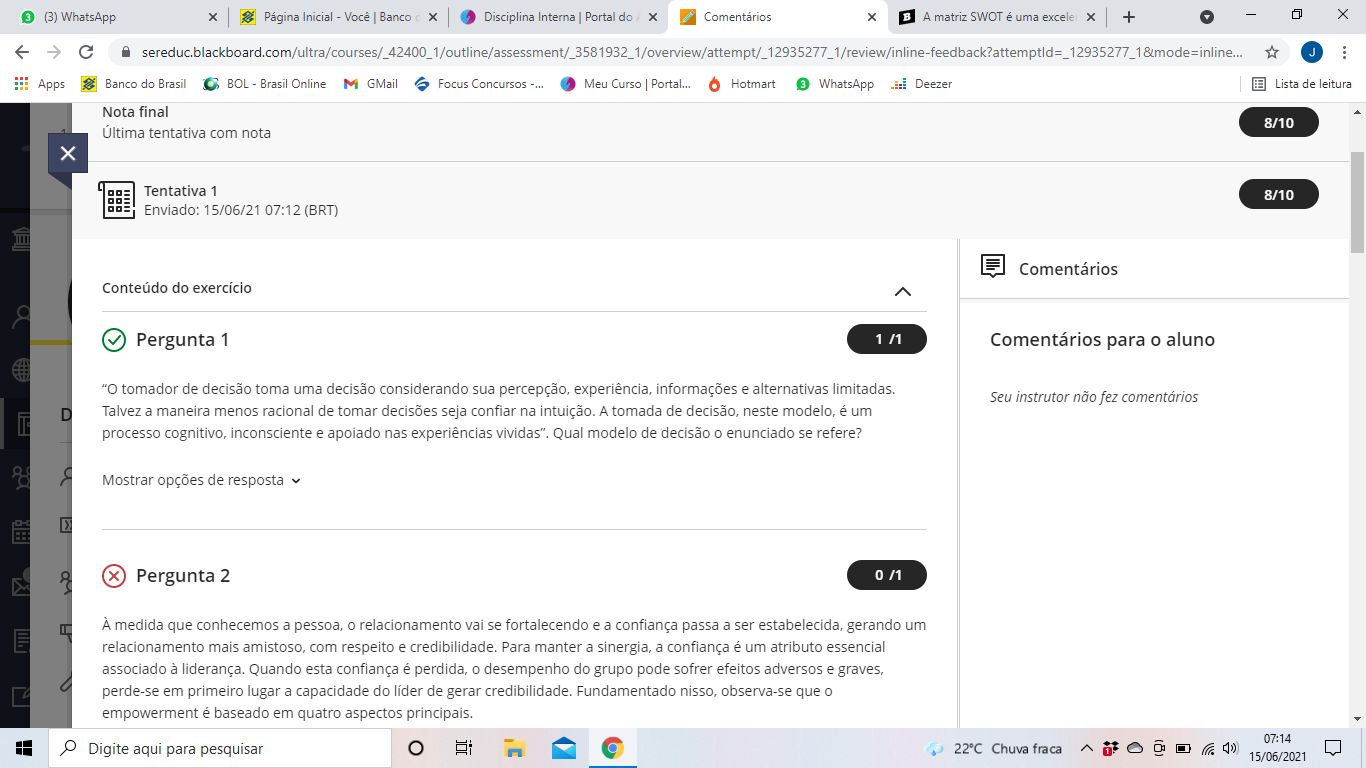Viewport: 1366px width, 768px height.
Task: Open the Mail app in the taskbar
Action: [563, 748]
